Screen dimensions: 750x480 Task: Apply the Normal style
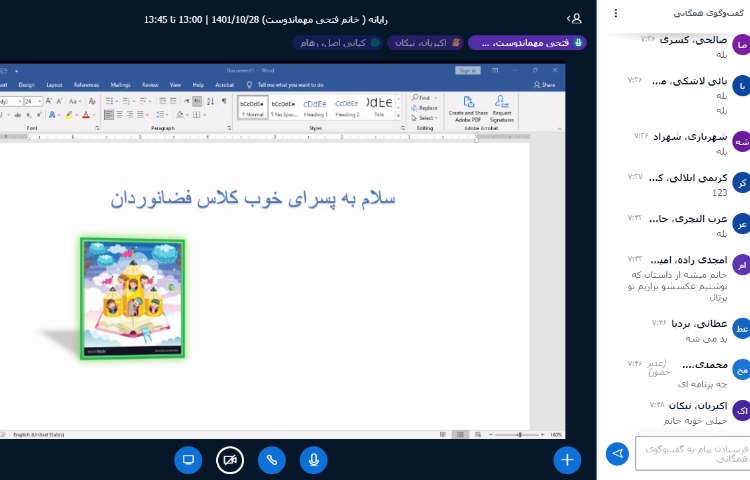pyautogui.click(x=253, y=108)
